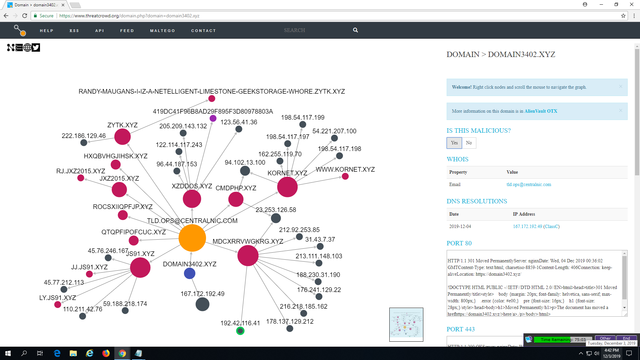640x360 pixels.
Task: Open the 167.172.192.49 IP address link
Action: [x=527, y=227]
